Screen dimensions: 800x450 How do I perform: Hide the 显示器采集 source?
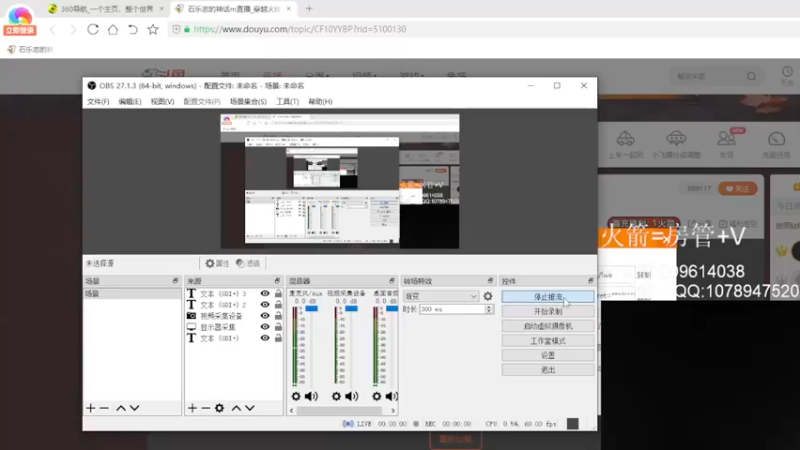tap(265, 327)
